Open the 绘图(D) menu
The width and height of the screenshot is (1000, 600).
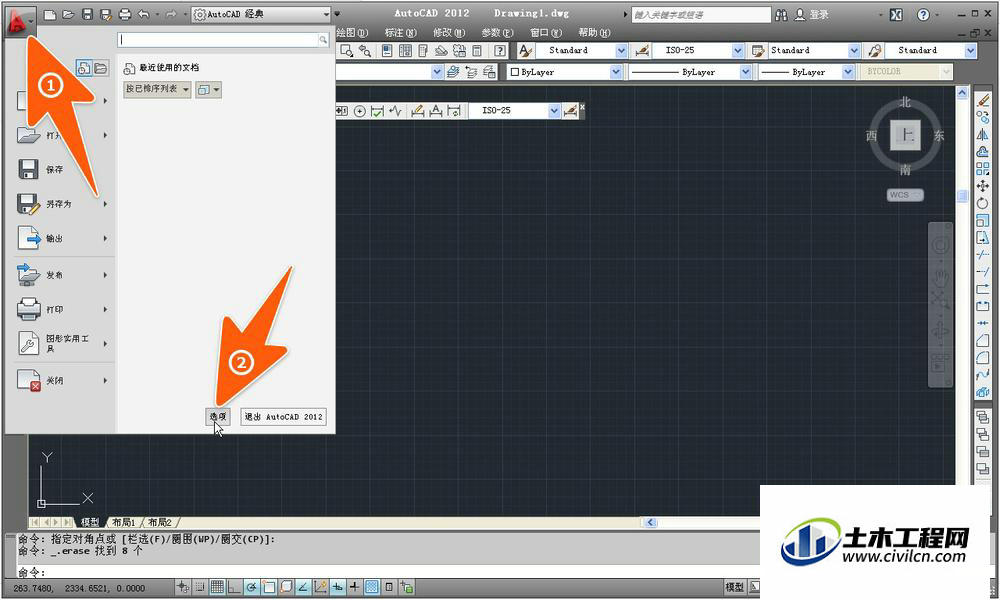pos(352,33)
